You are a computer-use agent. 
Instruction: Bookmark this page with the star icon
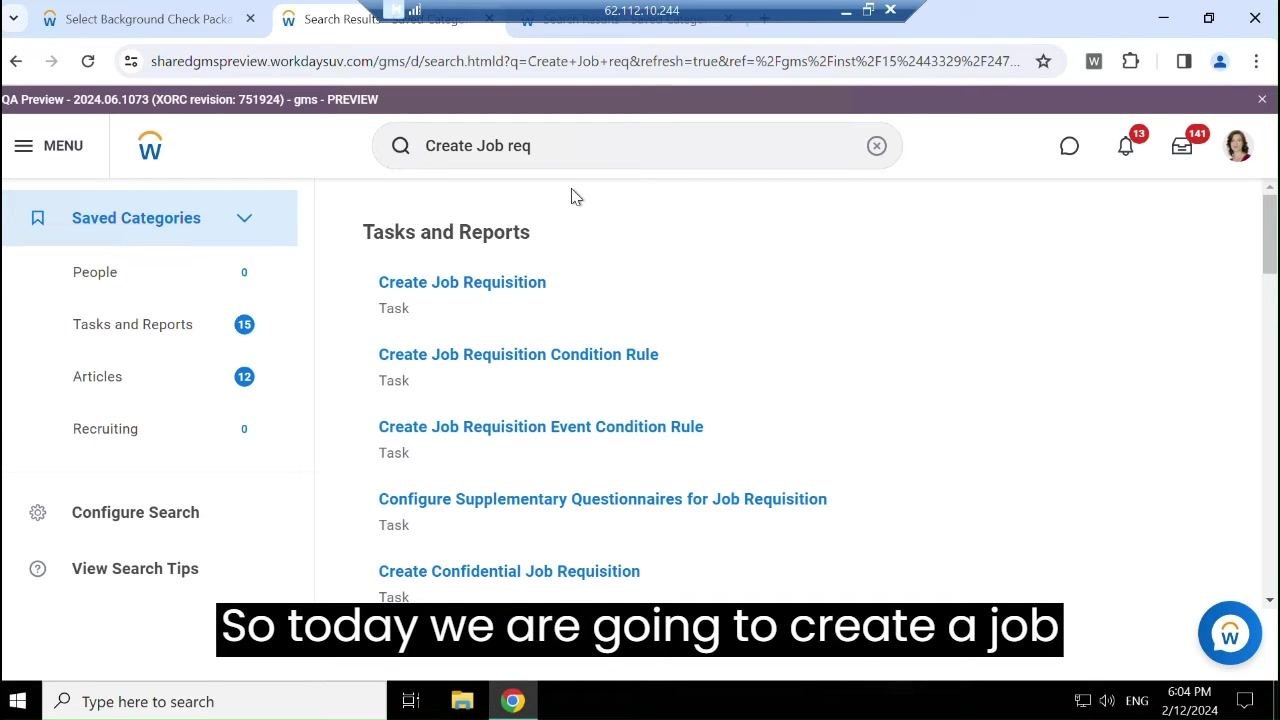1043,61
